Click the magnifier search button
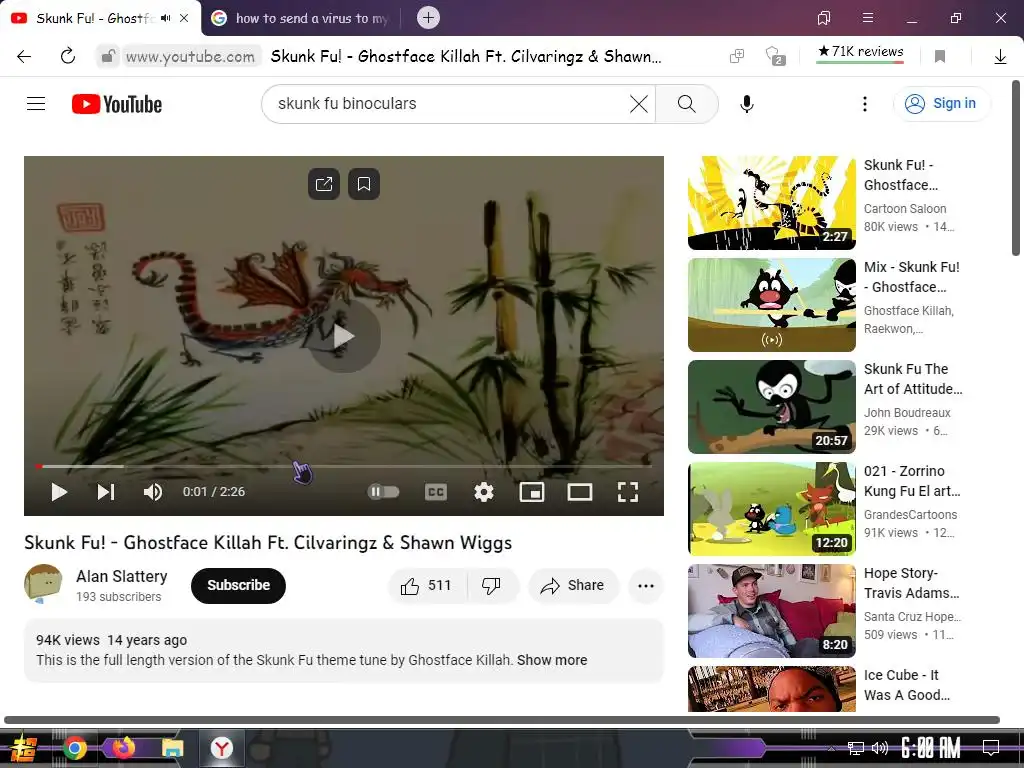 click(x=686, y=103)
